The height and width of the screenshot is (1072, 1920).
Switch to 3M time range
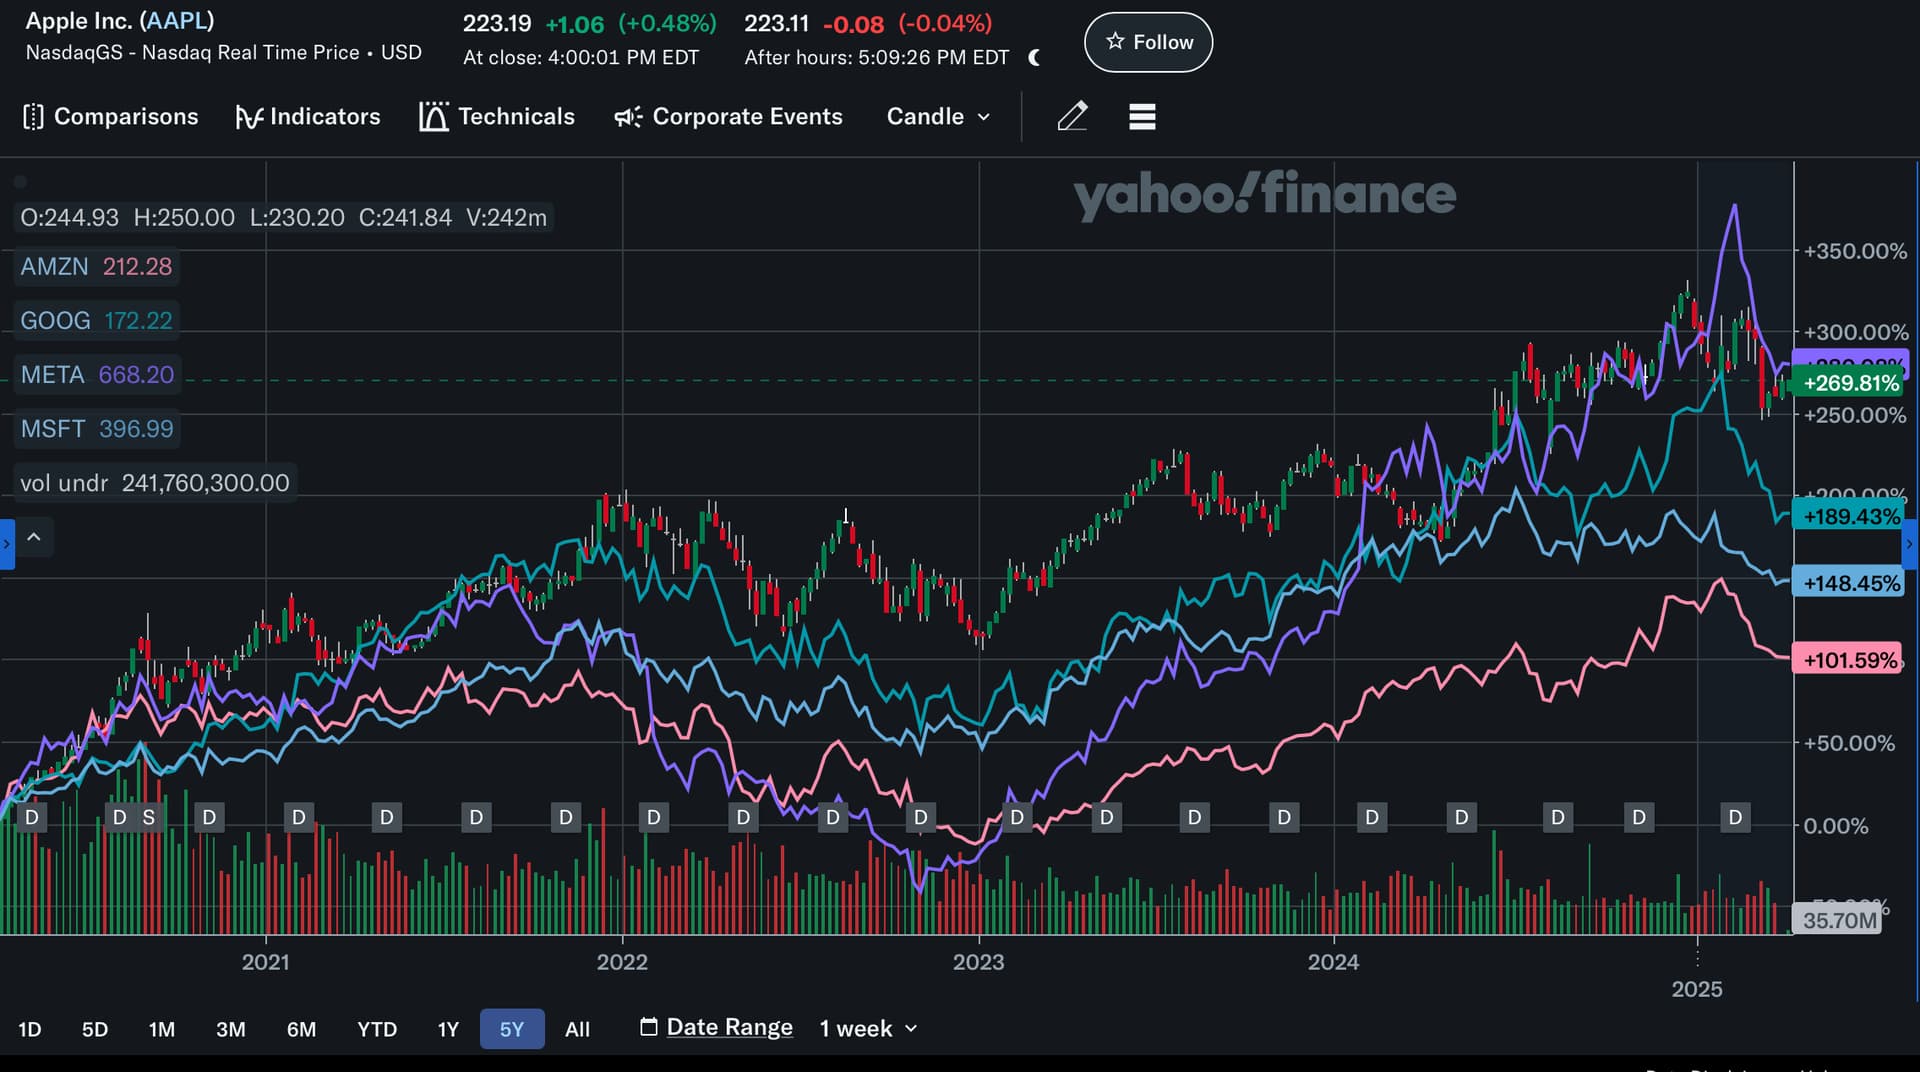click(x=231, y=1029)
